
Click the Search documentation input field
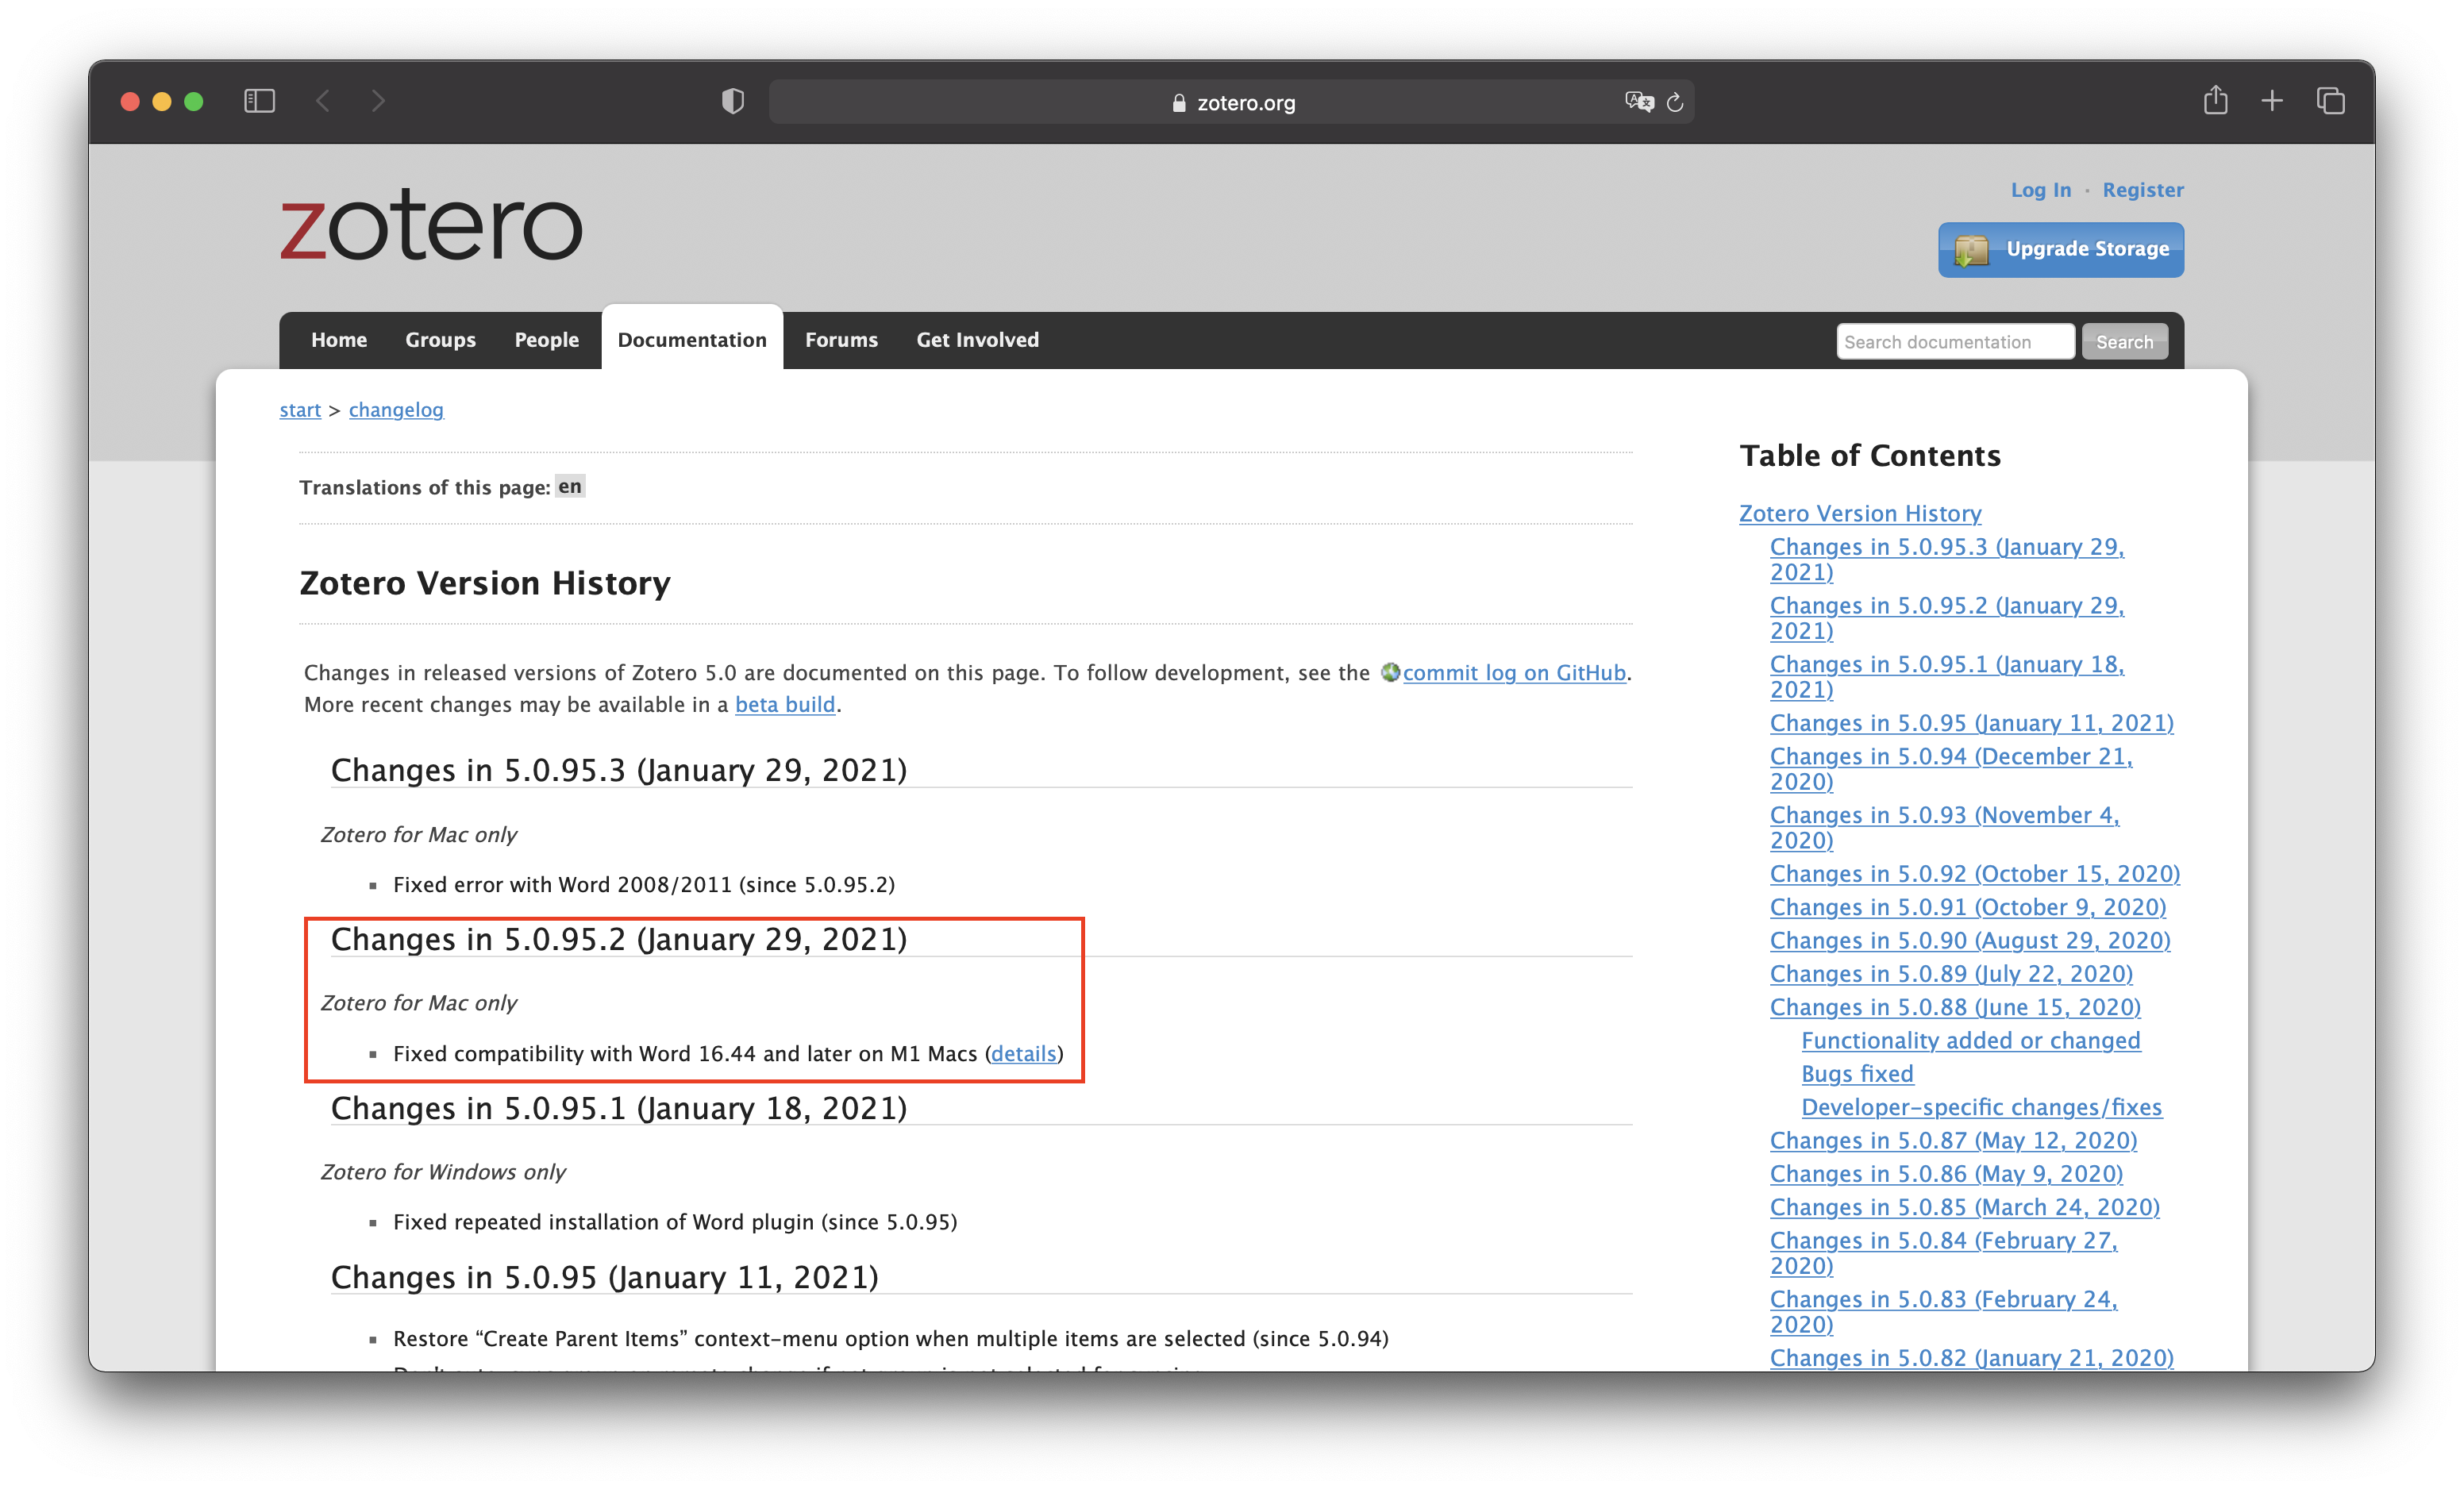(x=1954, y=342)
